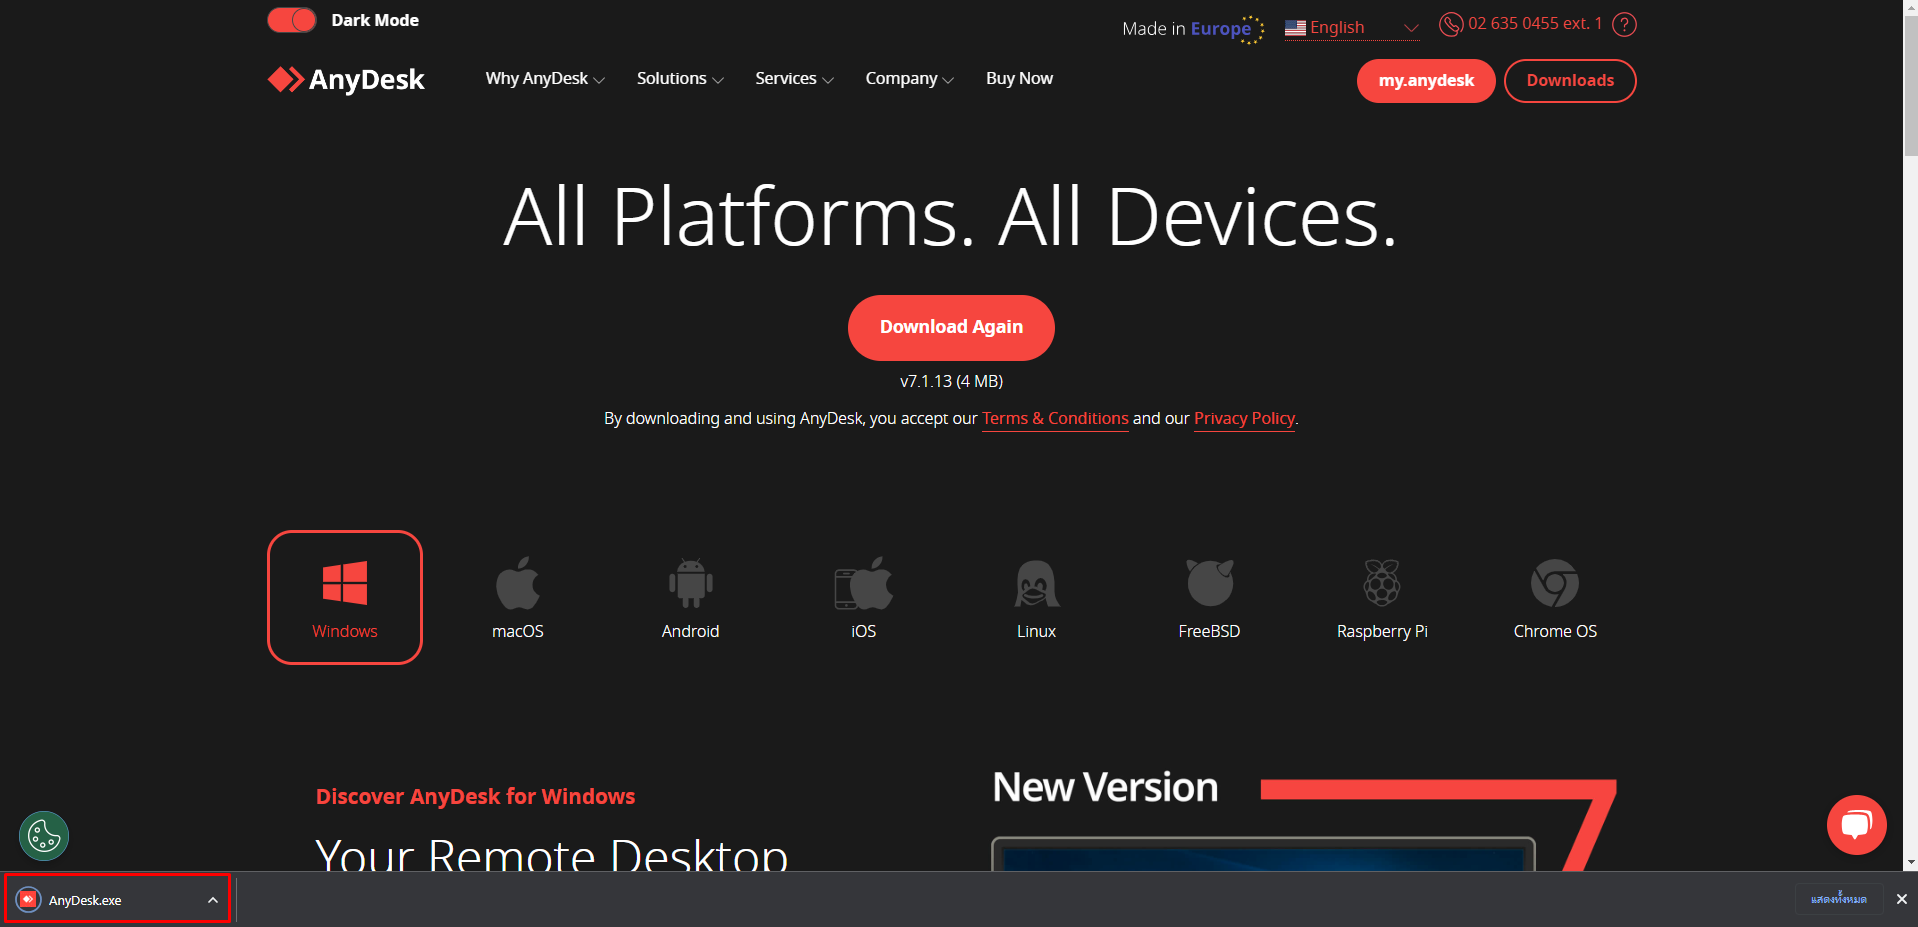Click the phone icon by the number
This screenshot has height=927, width=1918.
[1450, 24]
